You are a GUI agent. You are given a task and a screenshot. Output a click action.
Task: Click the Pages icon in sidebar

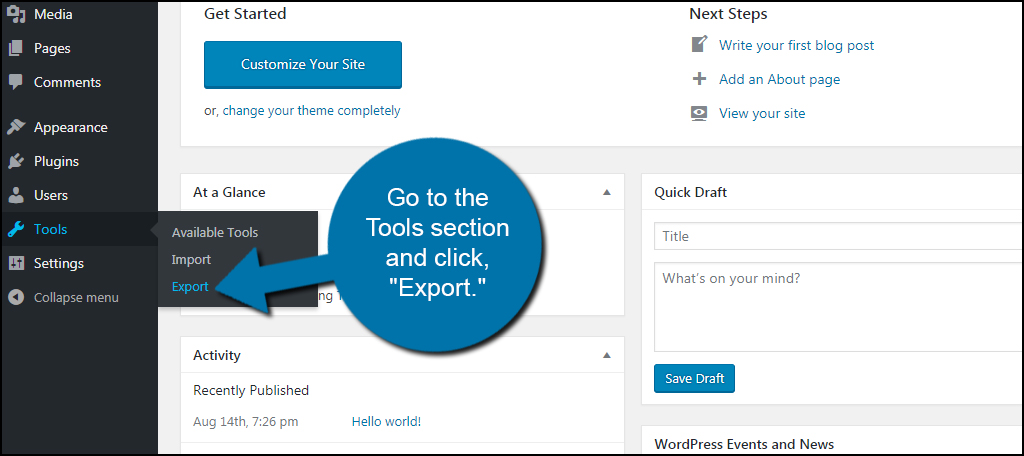click(x=16, y=48)
